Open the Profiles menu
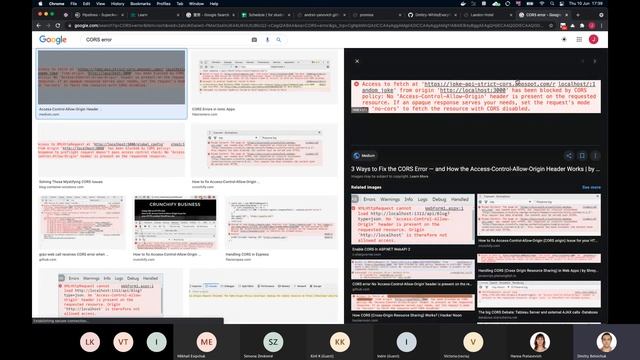Viewport: 640px width, 360px height. [x=163, y=4]
